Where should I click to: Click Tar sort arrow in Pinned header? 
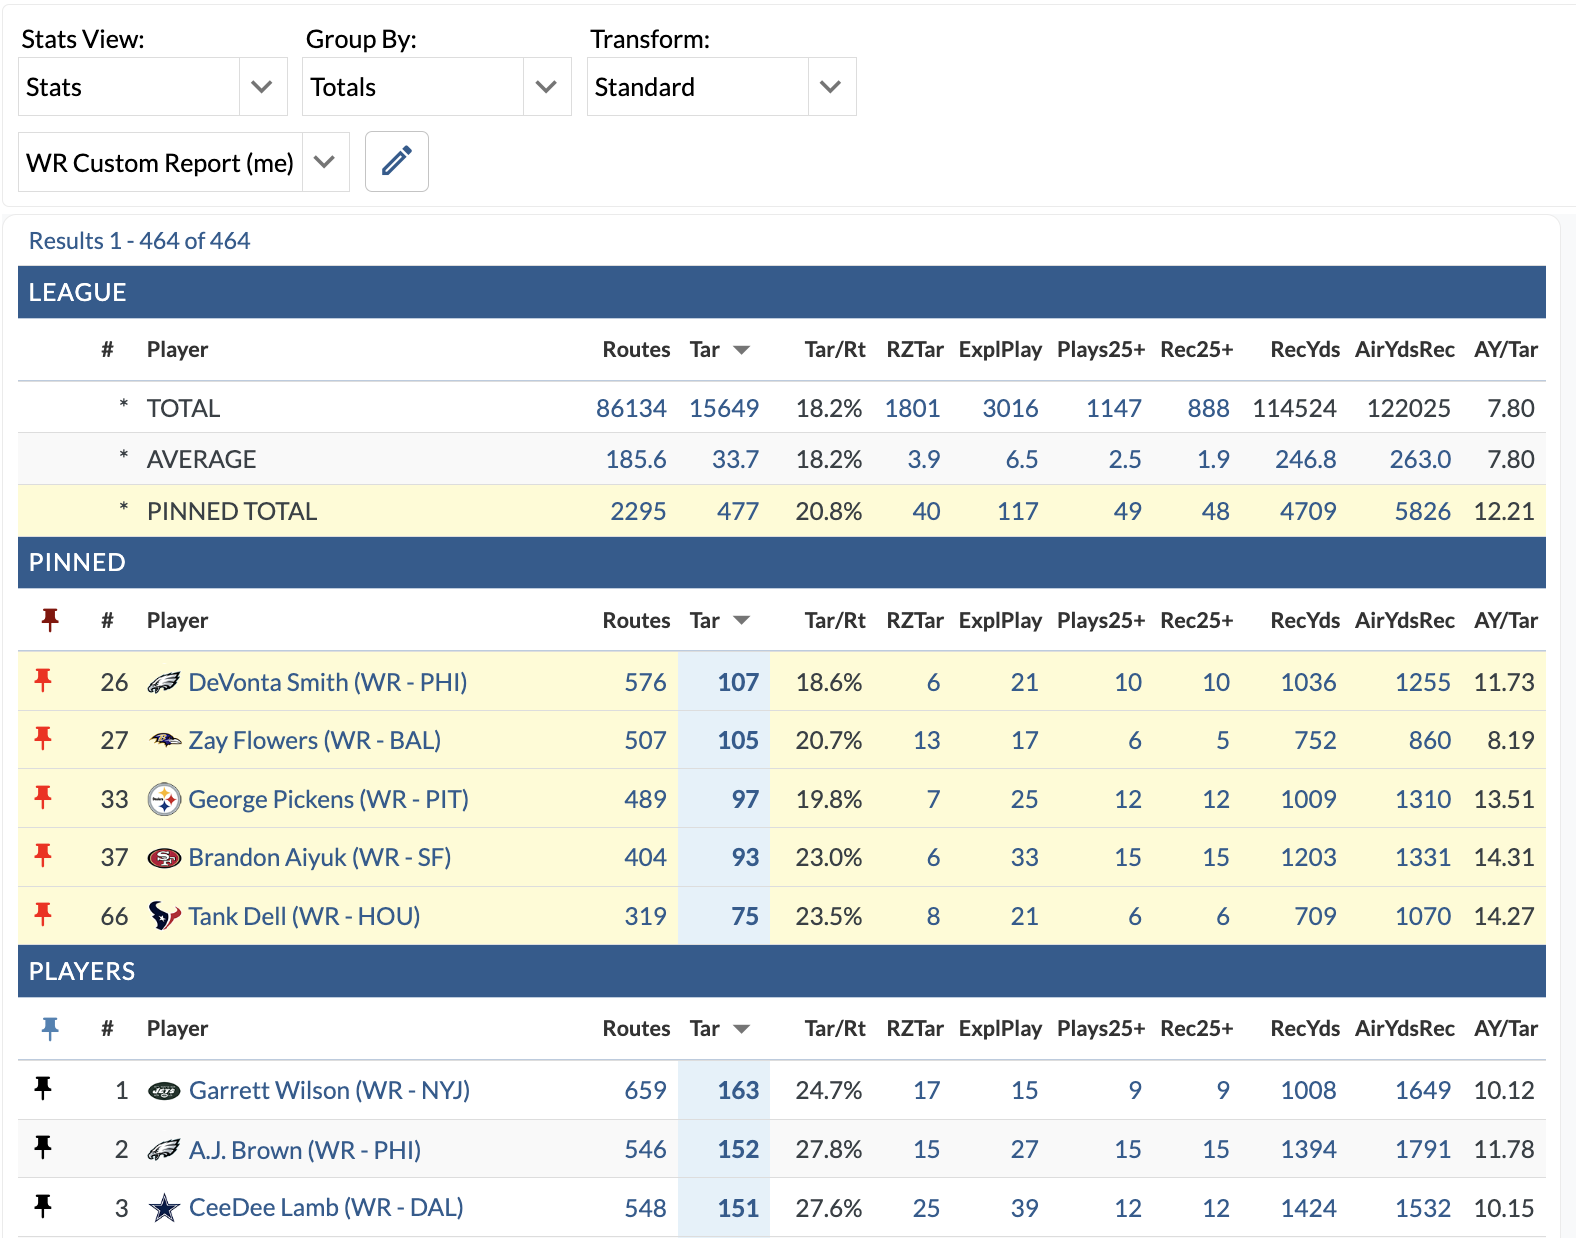point(741,620)
